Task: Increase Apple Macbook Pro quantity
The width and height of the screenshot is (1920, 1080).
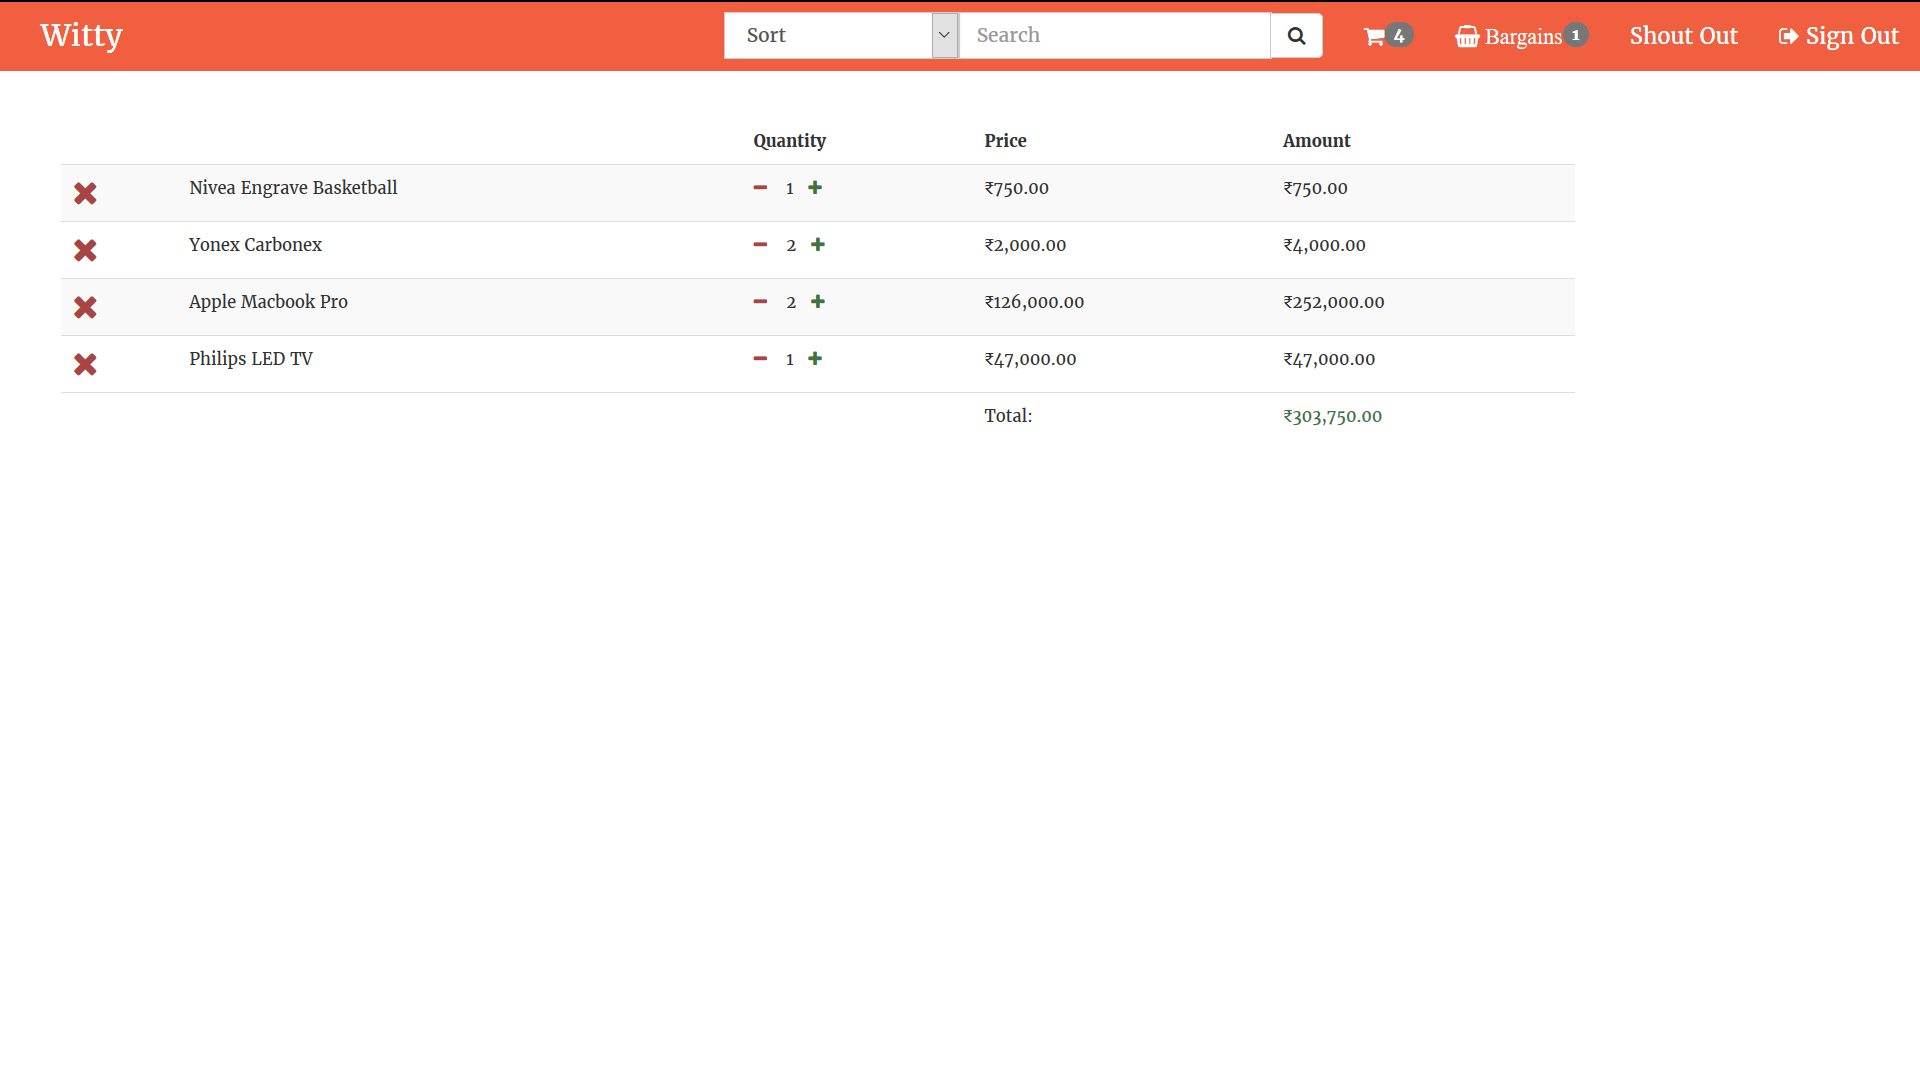Action: (x=818, y=302)
